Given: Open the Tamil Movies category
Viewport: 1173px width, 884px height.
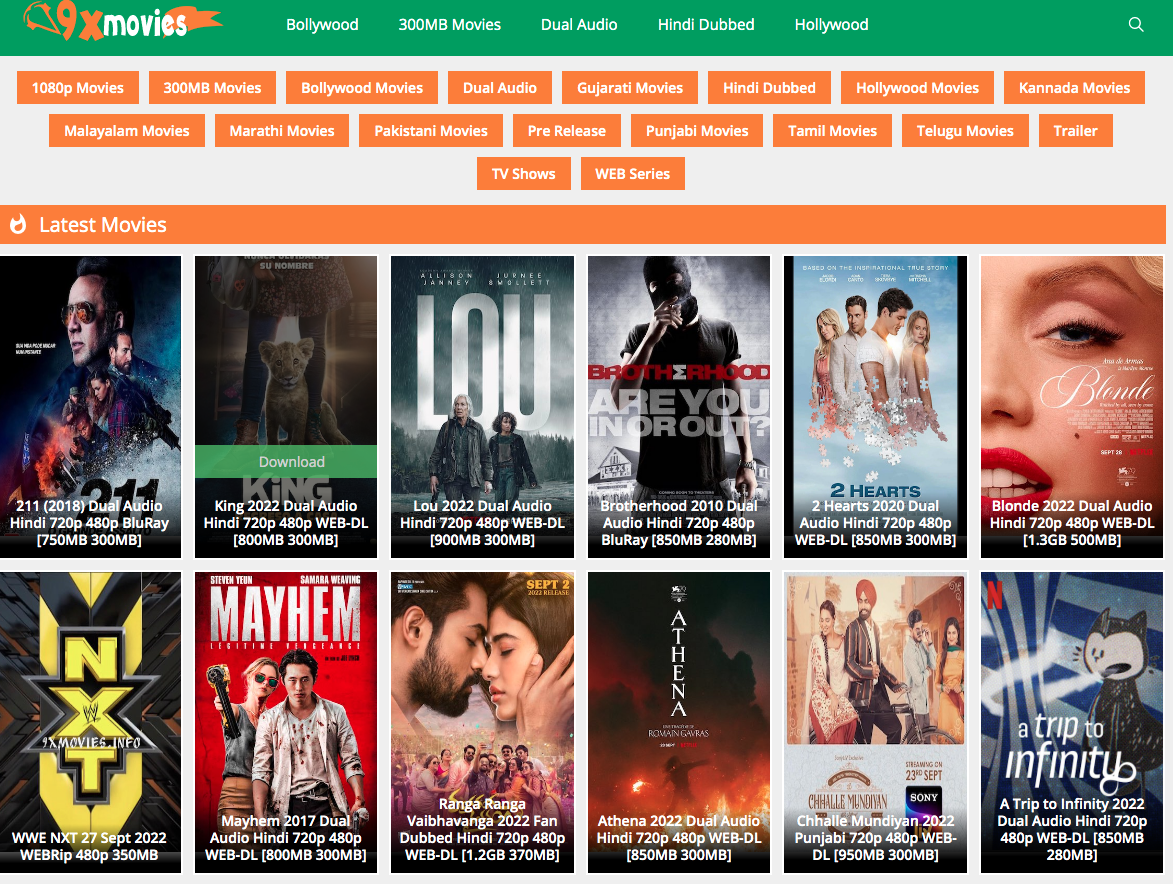Looking at the screenshot, I should click(x=832, y=131).
